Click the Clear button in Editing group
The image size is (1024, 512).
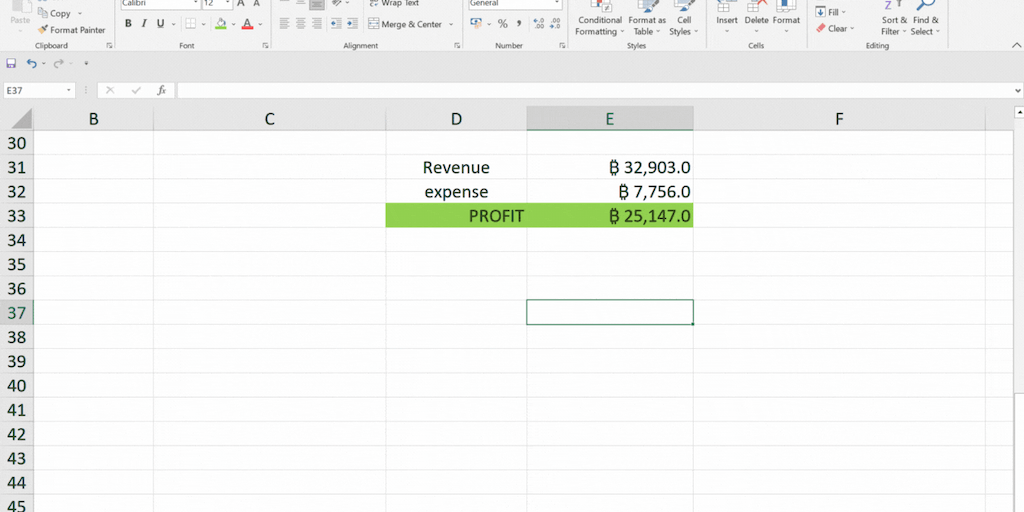836,29
